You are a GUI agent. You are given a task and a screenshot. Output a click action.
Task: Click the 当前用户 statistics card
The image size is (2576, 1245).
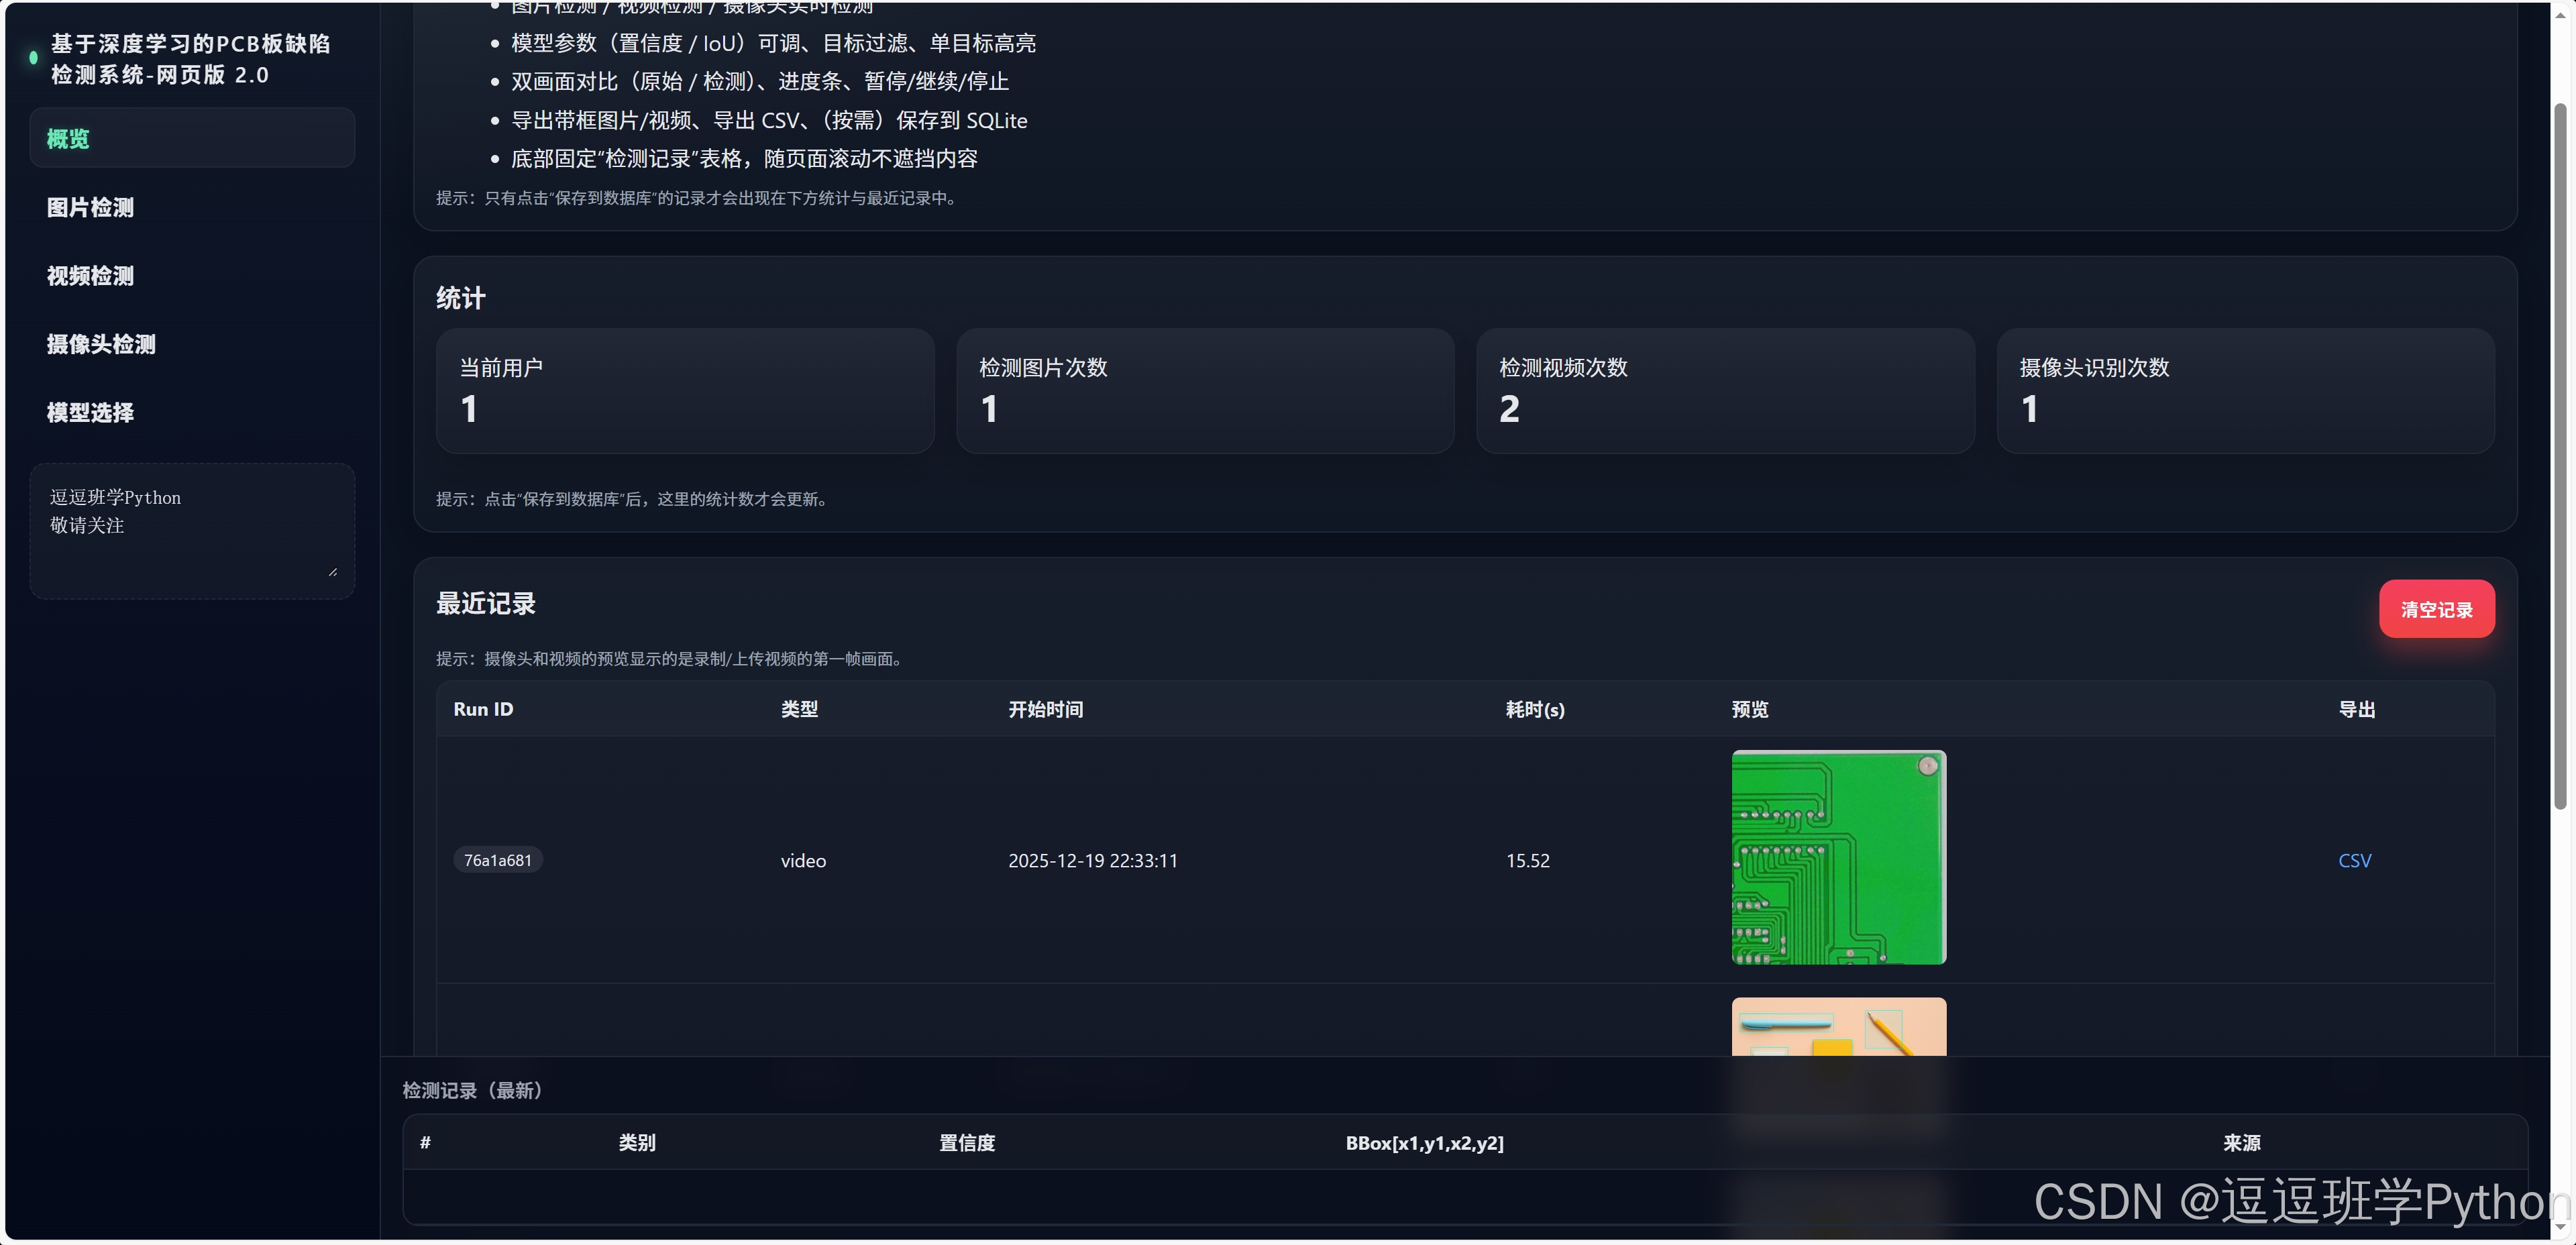(x=685, y=391)
